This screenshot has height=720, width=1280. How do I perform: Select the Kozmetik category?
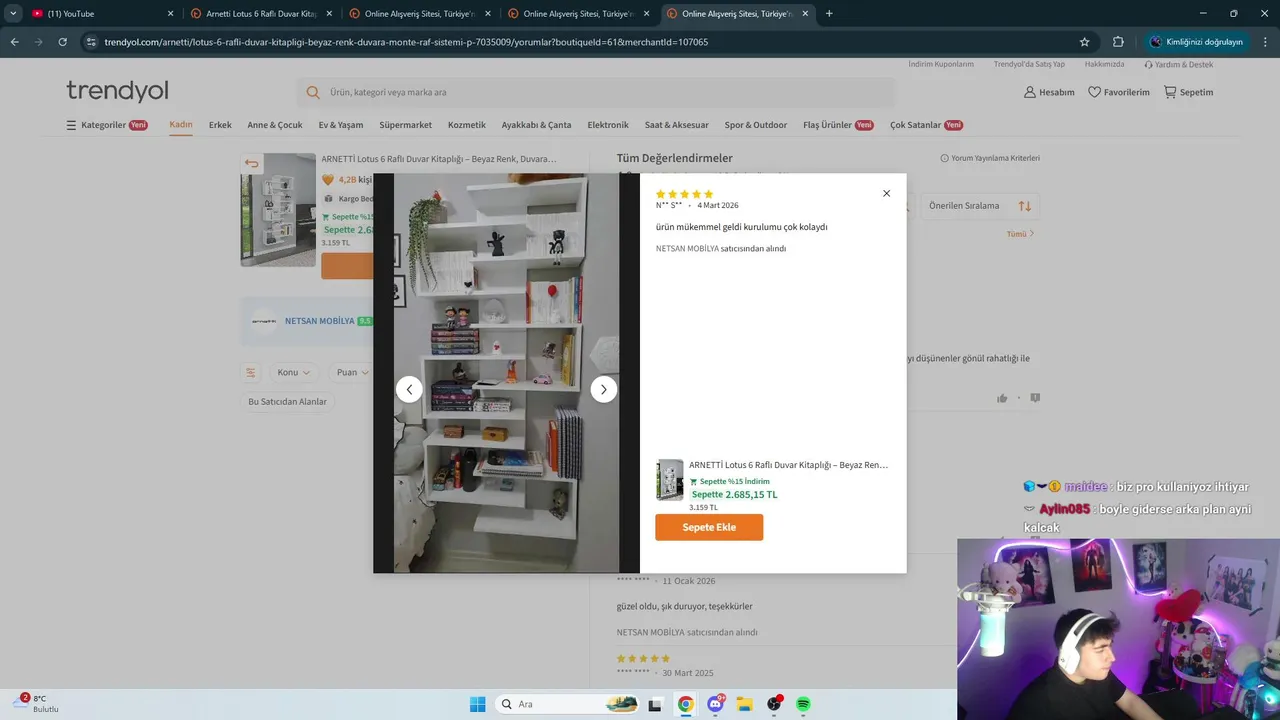coord(467,125)
